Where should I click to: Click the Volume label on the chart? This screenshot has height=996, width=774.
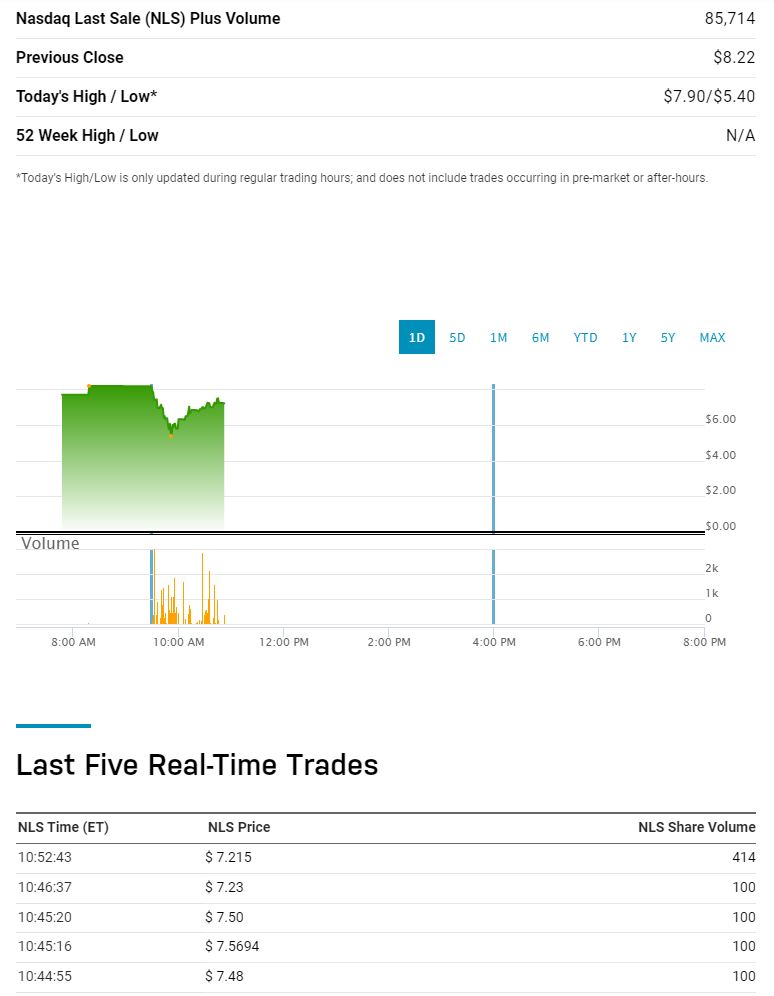(x=50, y=543)
